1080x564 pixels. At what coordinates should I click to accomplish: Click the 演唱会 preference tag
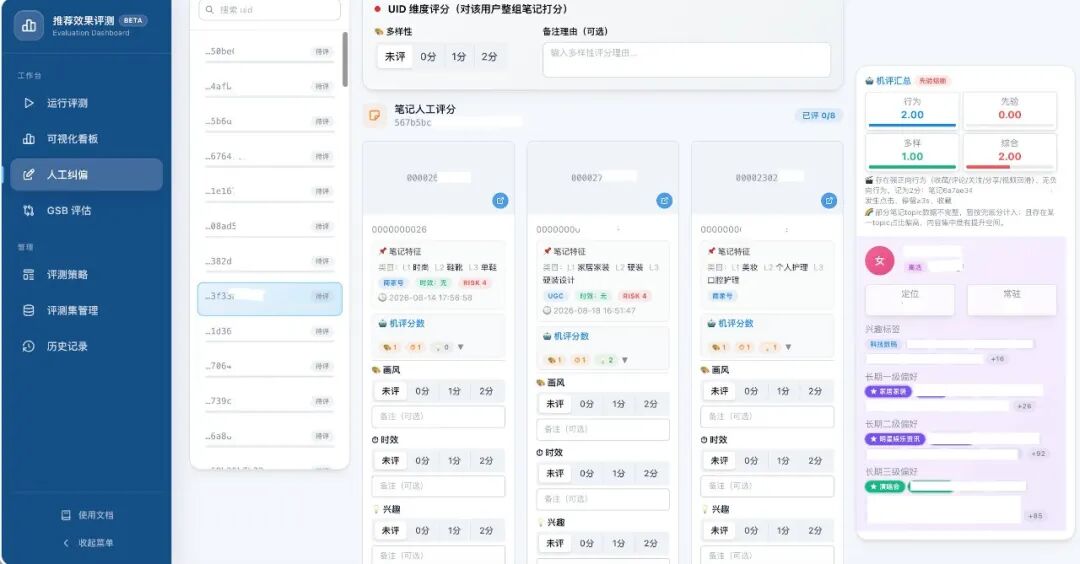tap(885, 486)
